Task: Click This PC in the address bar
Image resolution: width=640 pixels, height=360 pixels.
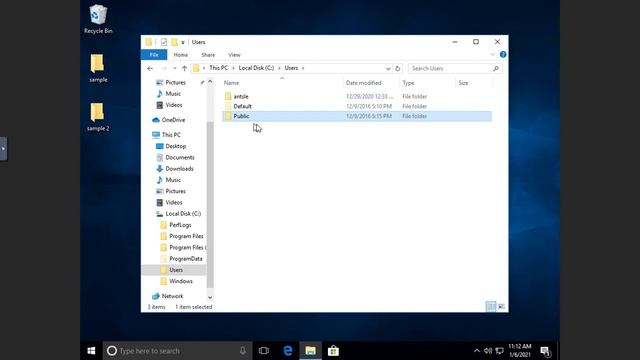Action: (218, 68)
